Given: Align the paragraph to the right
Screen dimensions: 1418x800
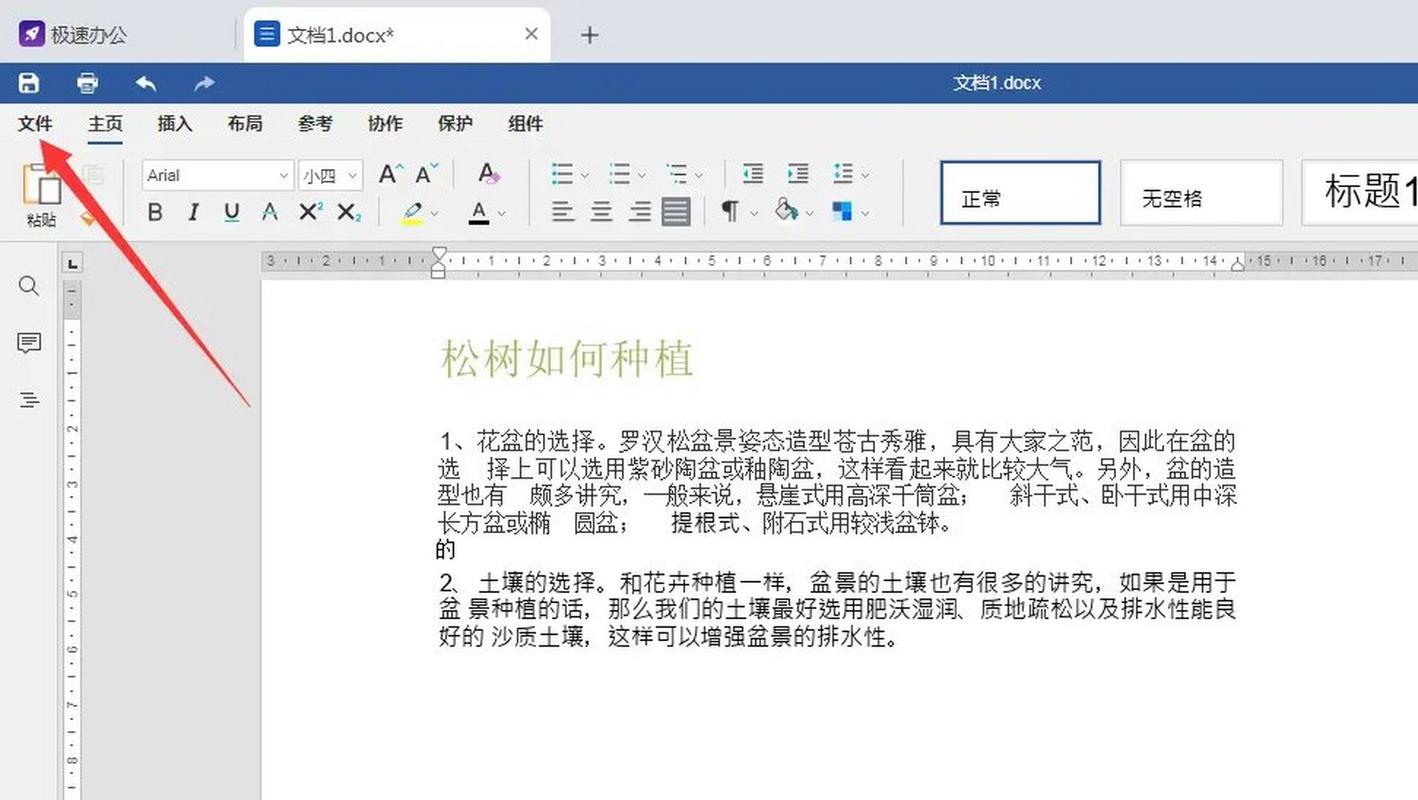Looking at the screenshot, I should pos(639,212).
